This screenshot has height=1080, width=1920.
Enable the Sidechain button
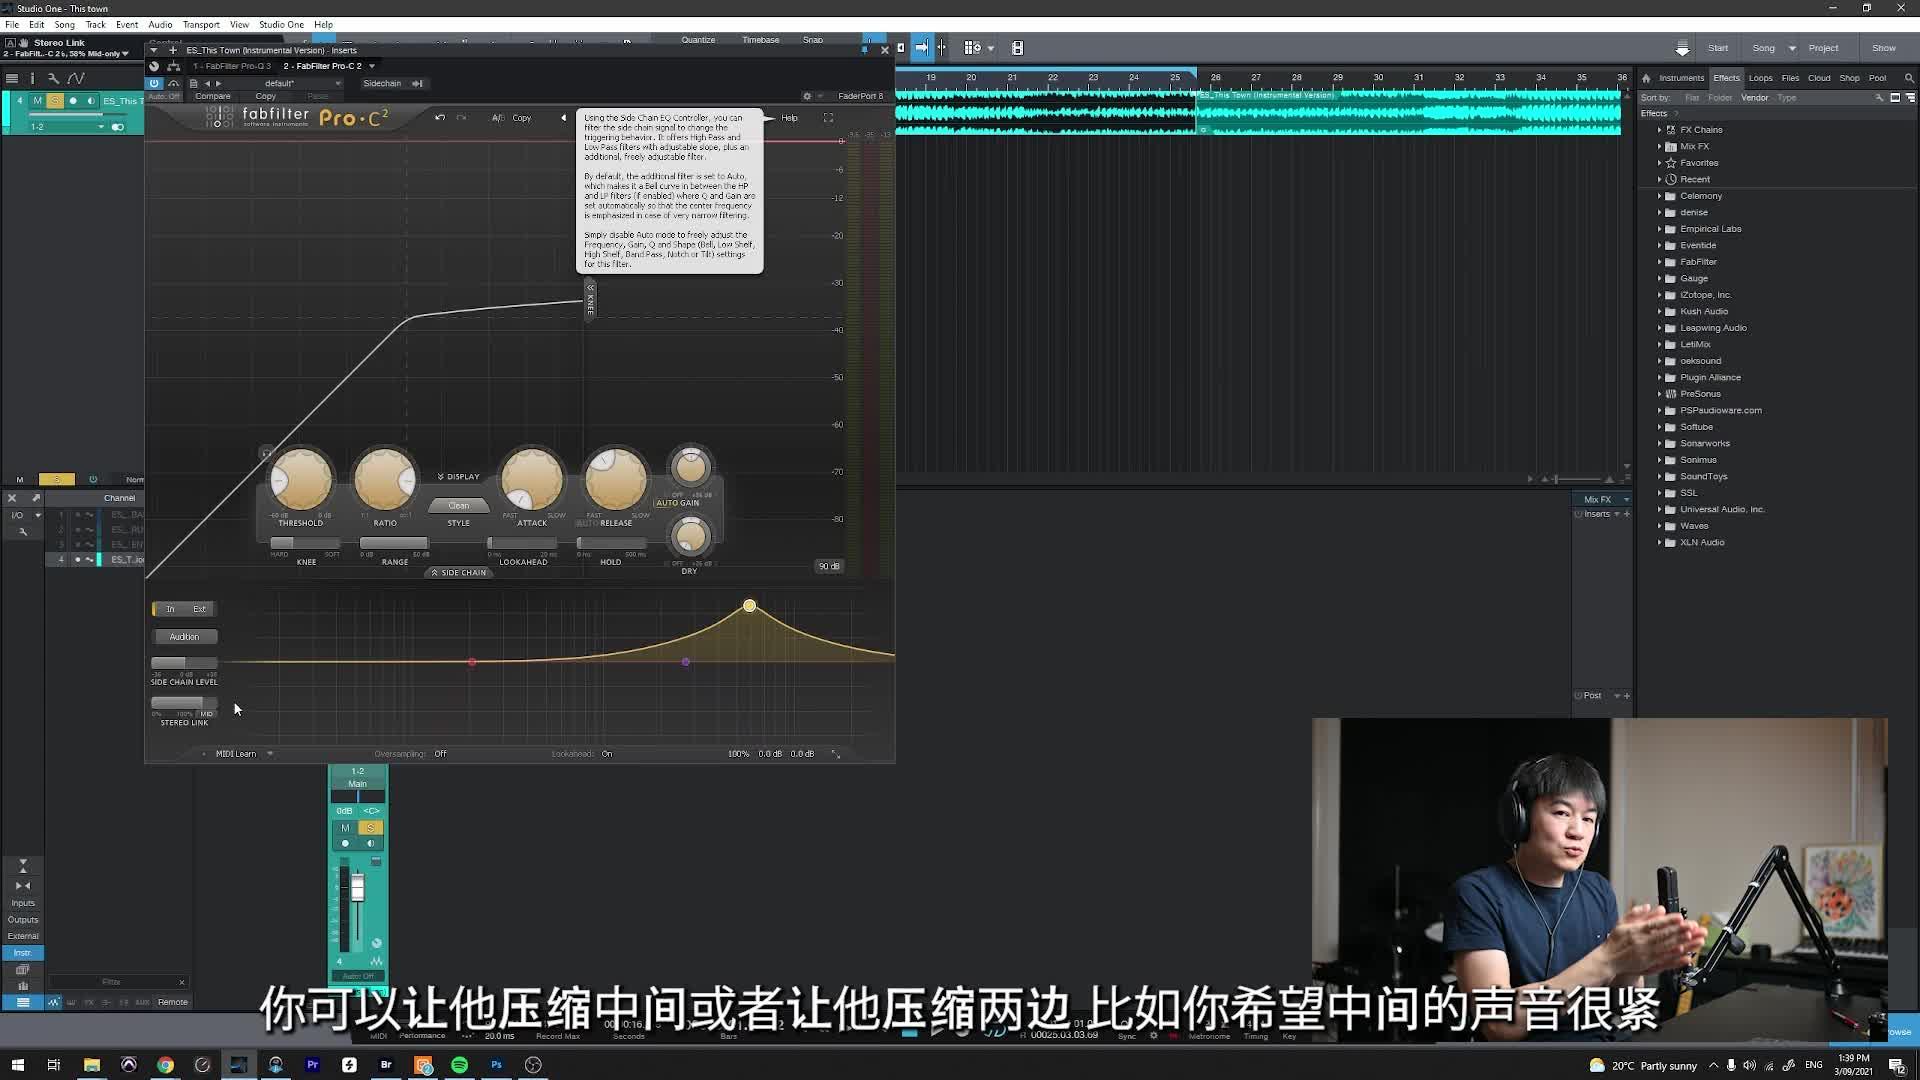coord(382,83)
